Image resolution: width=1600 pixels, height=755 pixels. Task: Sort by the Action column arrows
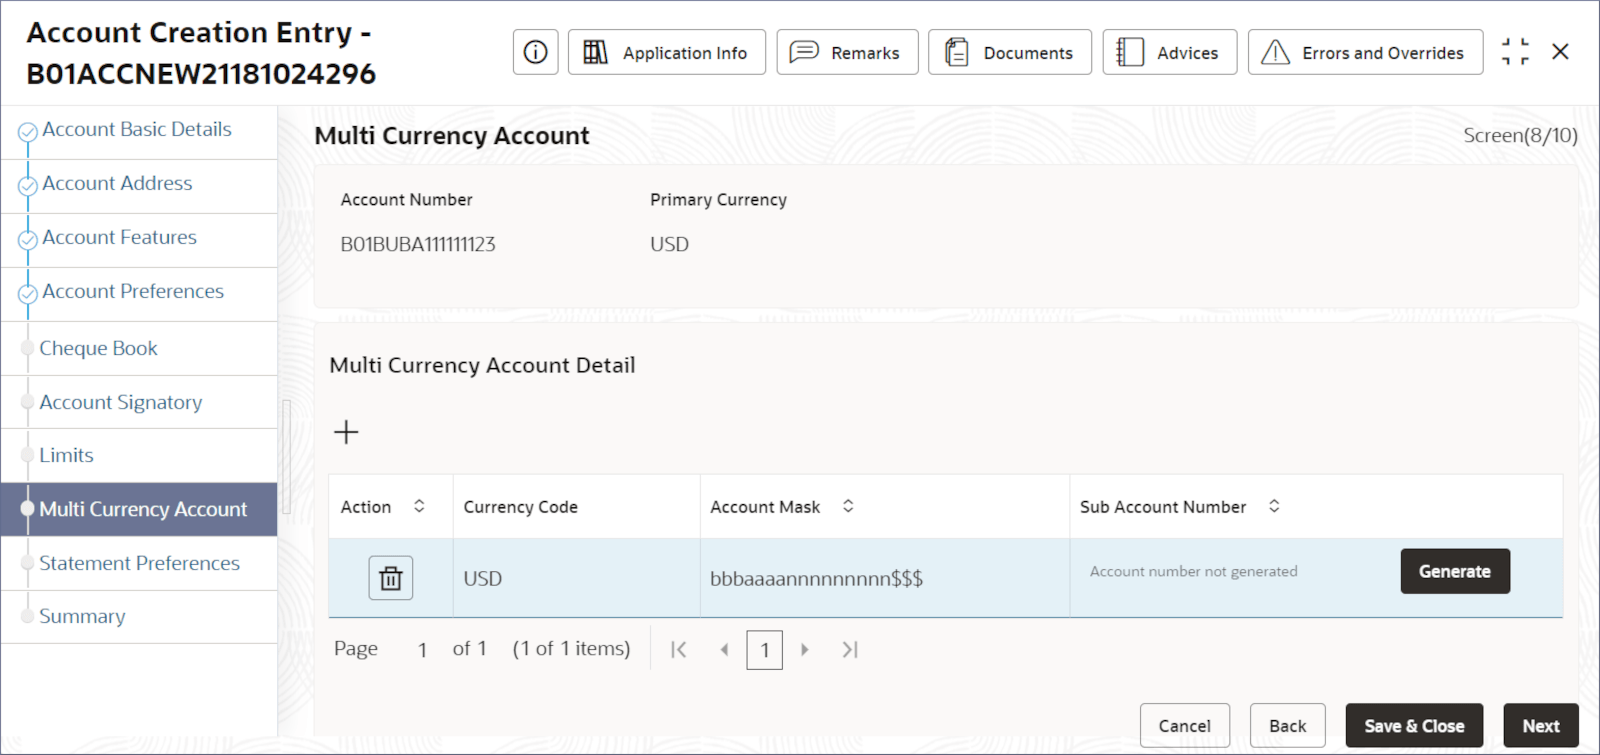click(419, 506)
